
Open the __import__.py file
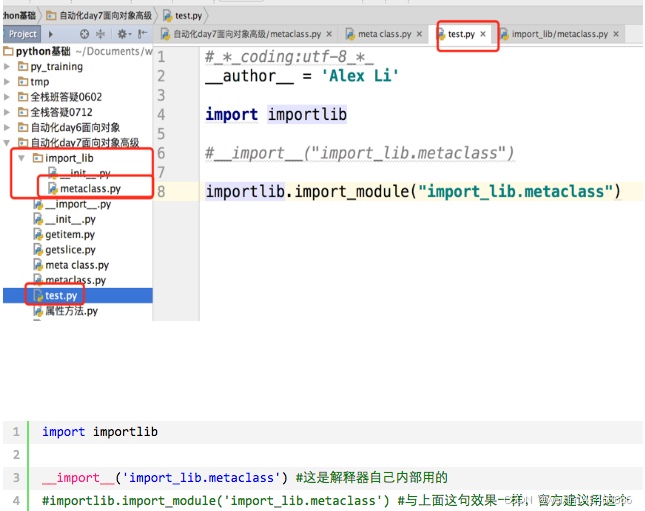tap(72, 204)
